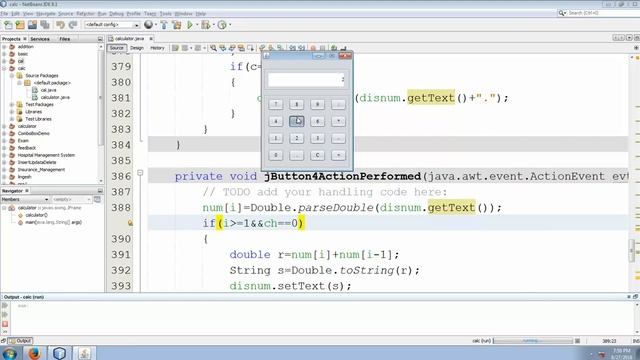Click the Debug Project toolbar icon
This screenshot has width=640, height=360.
205,25
